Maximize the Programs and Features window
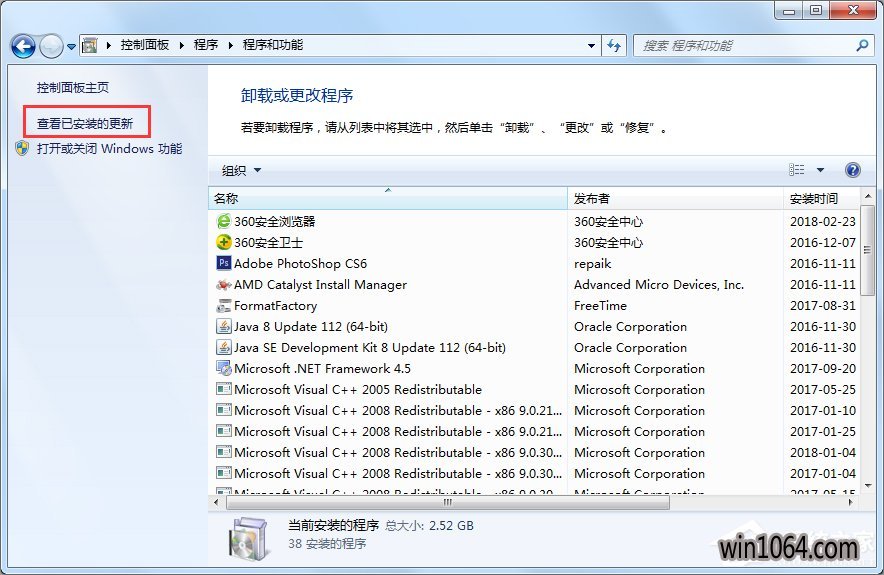This screenshot has width=884, height=575. click(816, 10)
